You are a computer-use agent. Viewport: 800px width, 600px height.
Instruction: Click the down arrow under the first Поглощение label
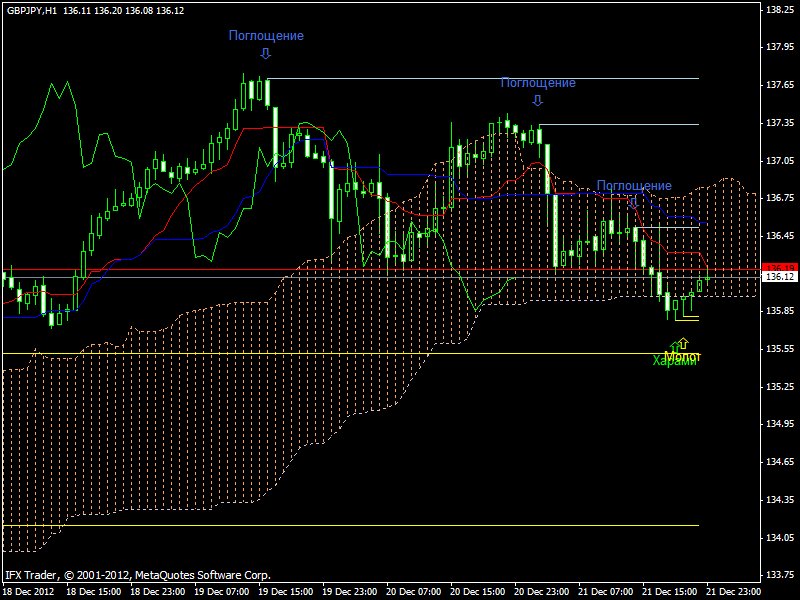pos(265,53)
